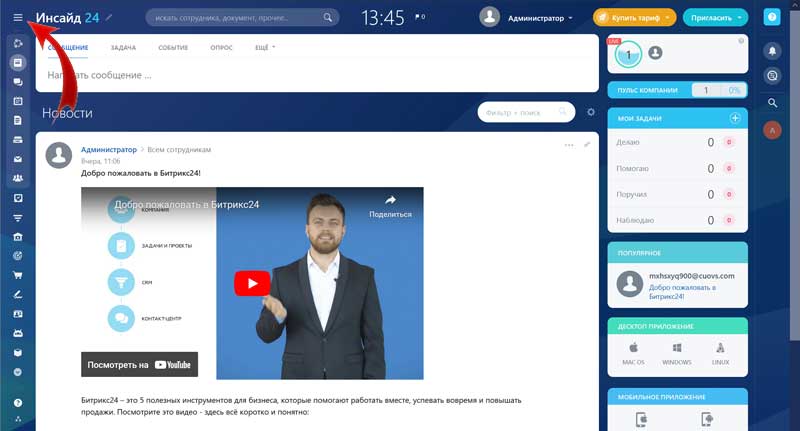Viewport: 800px width, 431px height.
Task: Open the contact card icon in sidebar
Action: point(18,314)
